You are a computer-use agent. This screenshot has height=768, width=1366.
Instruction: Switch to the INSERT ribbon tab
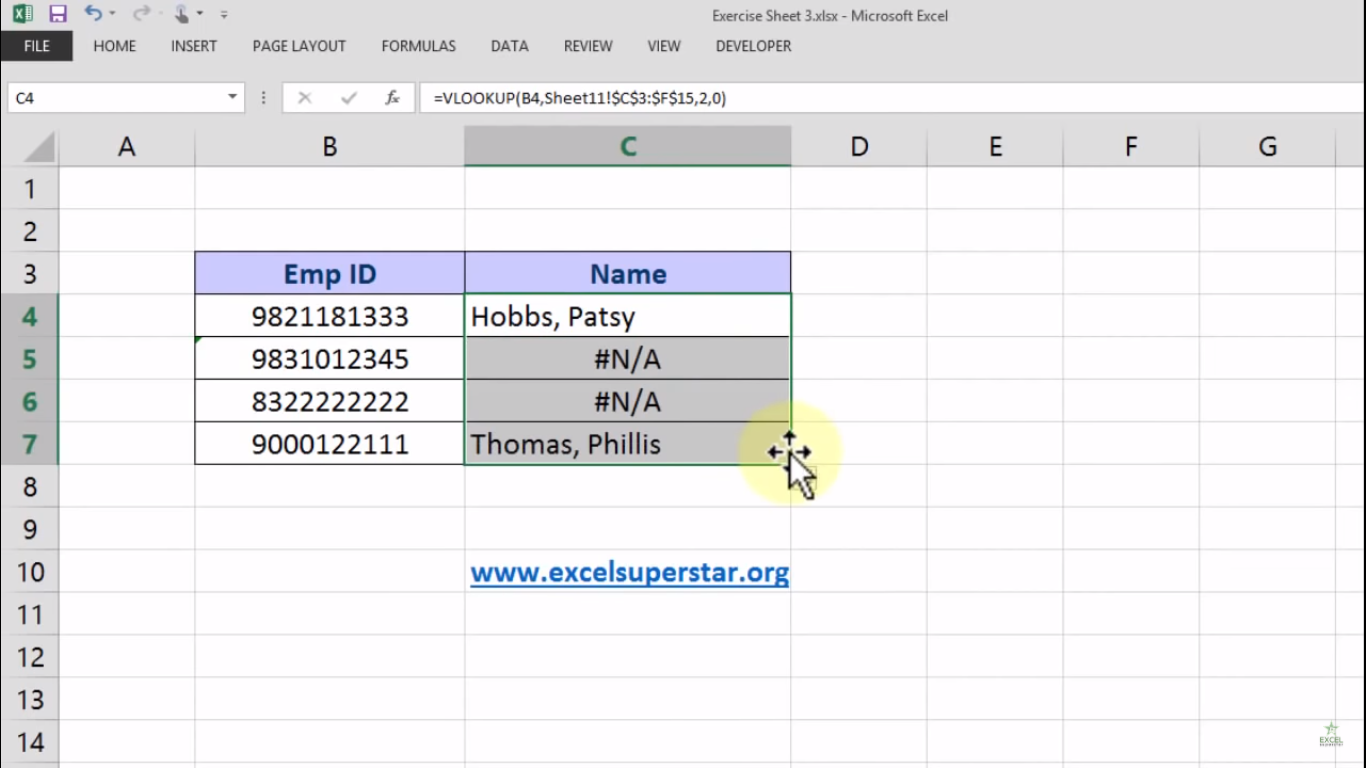coord(194,46)
